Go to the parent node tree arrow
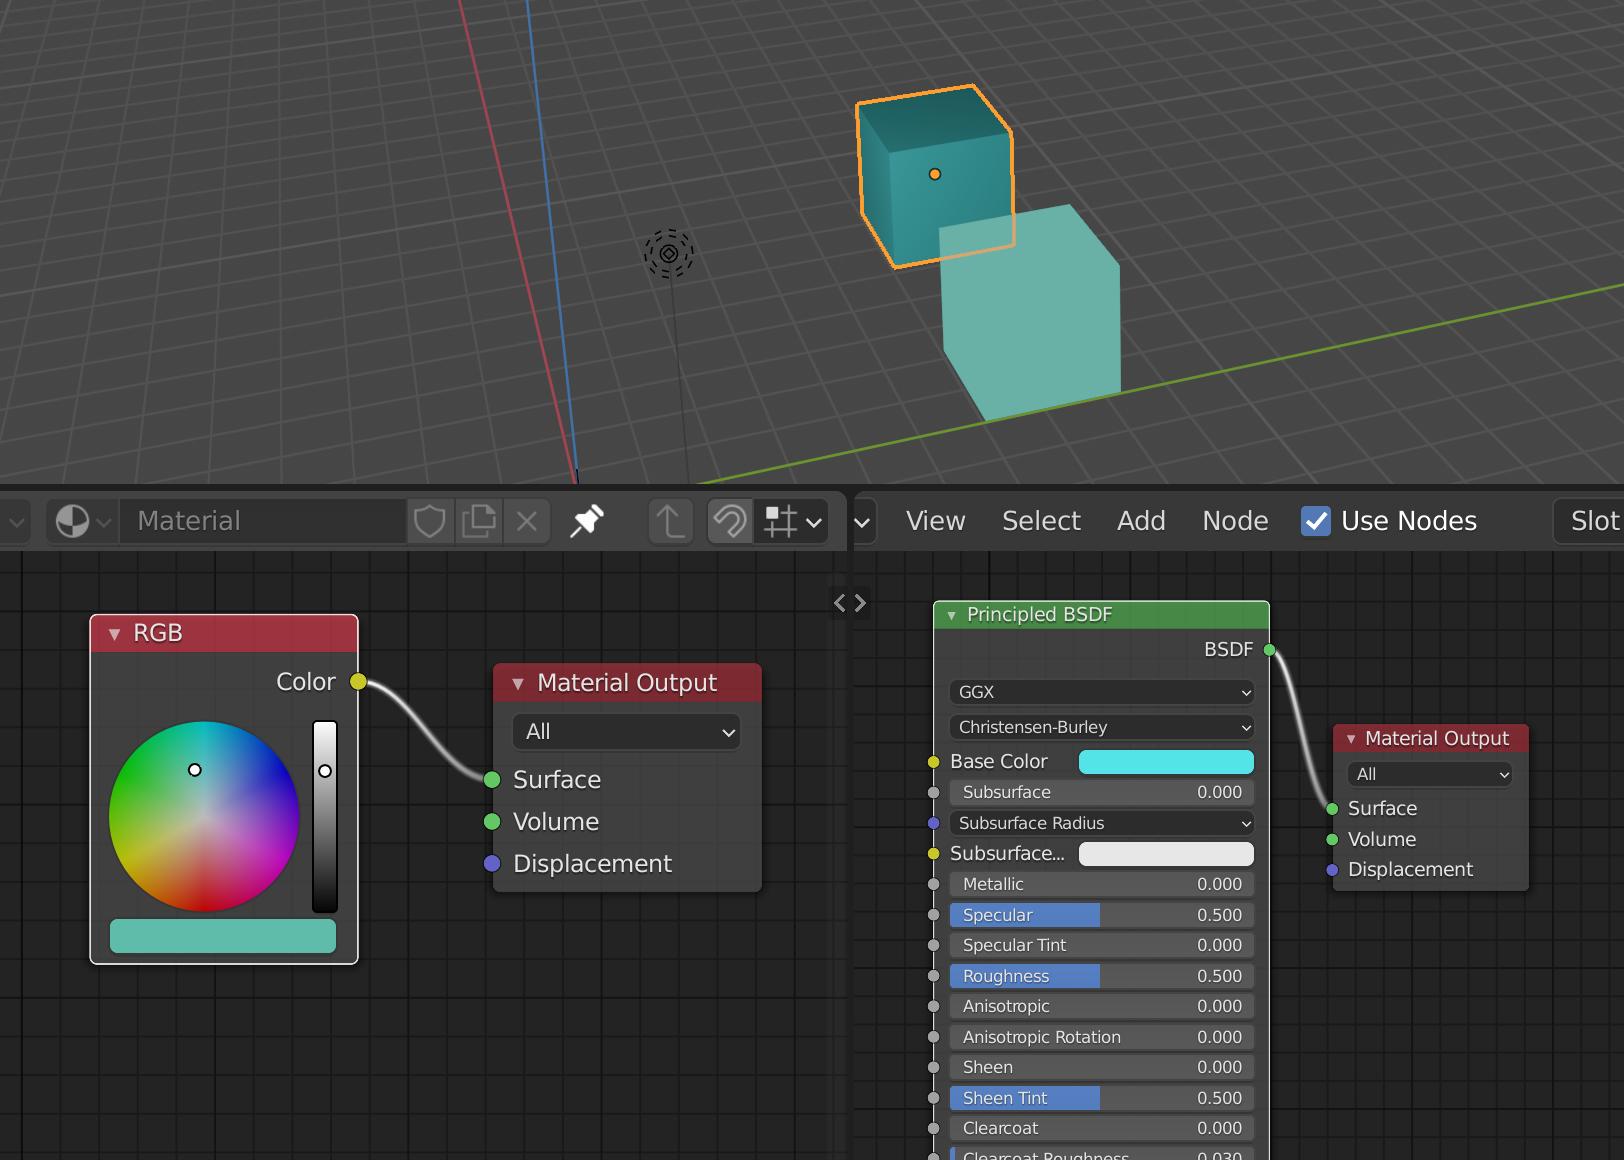 [670, 520]
